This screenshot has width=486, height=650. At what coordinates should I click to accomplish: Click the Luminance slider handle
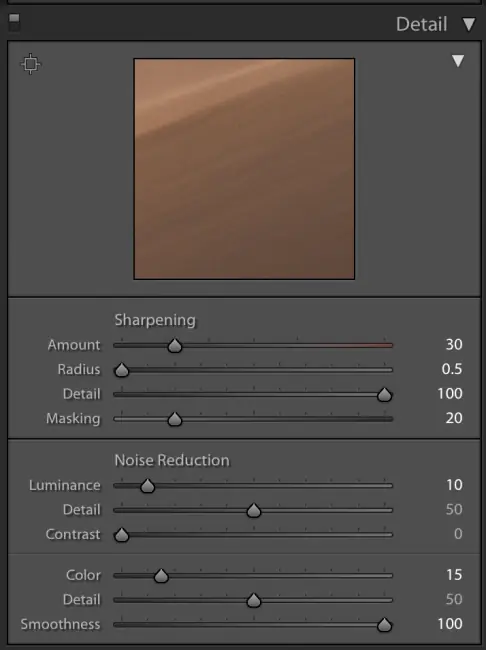coord(148,485)
